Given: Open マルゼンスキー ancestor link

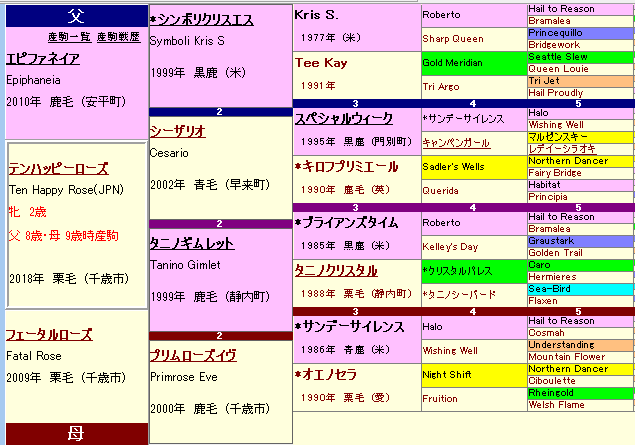Looking at the screenshot, I should coord(558,137).
